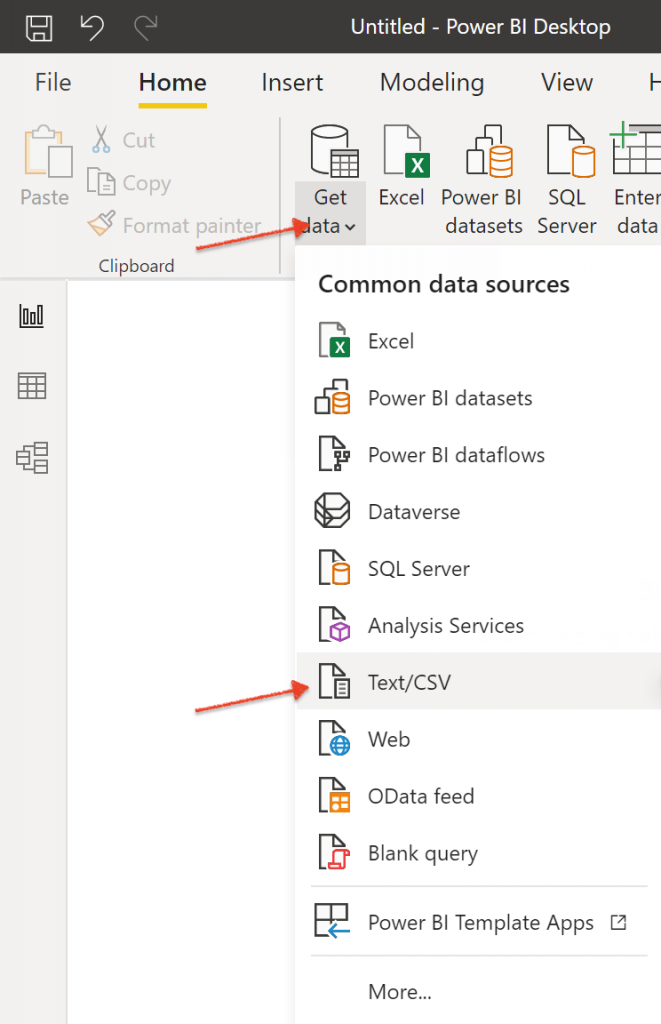Switch to the Insert ribbon tab
The height and width of the screenshot is (1024, 661).
pos(292,83)
